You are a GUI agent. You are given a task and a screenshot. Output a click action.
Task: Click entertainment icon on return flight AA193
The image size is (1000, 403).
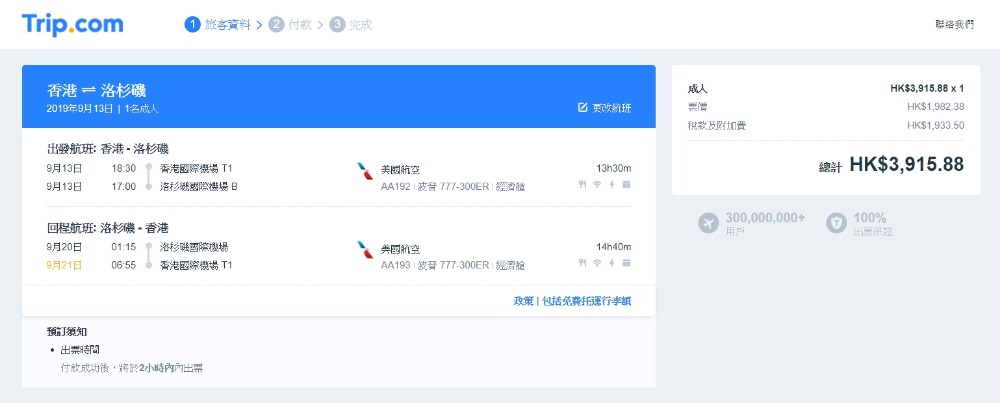coord(627,264)
